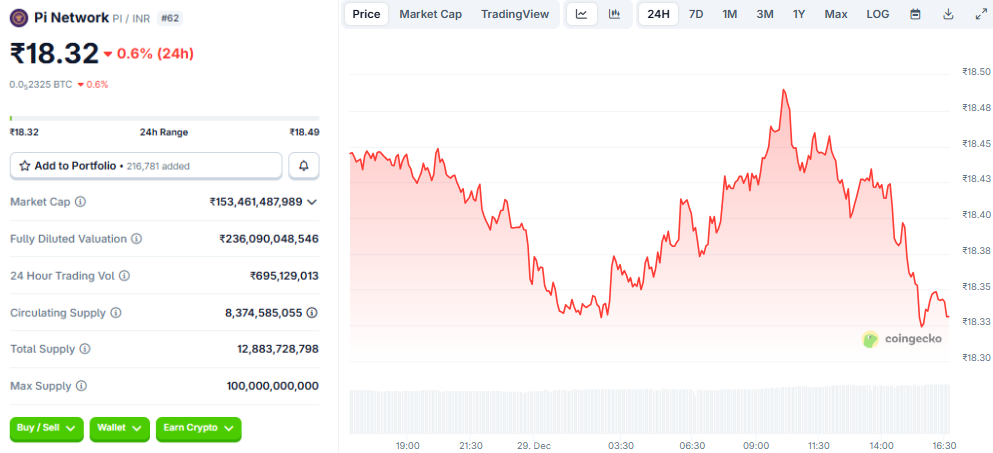Open the Buy / Sell dropdown
993x453 pixels.
point(47,428)
